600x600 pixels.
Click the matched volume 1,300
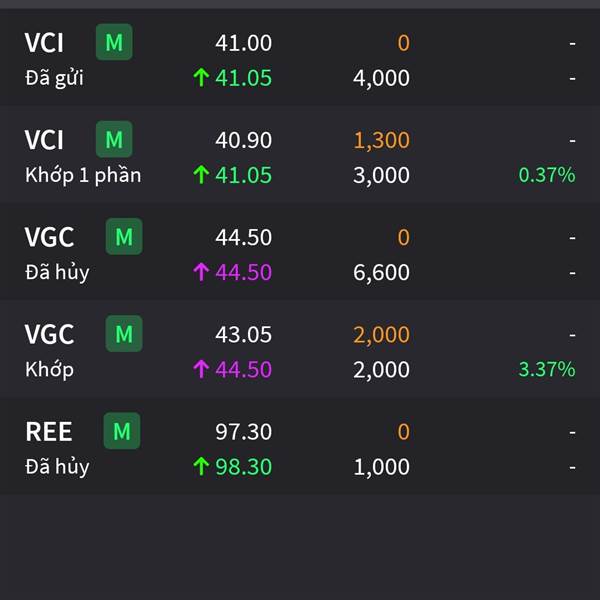pyautogui.click(x=382, y=140)
